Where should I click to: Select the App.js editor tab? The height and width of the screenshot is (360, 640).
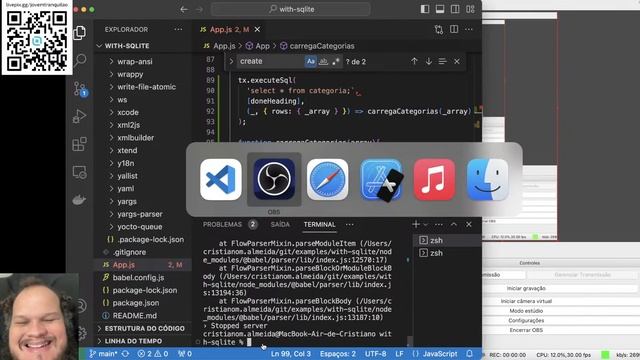pyautogui.click(x=230, y=29)
